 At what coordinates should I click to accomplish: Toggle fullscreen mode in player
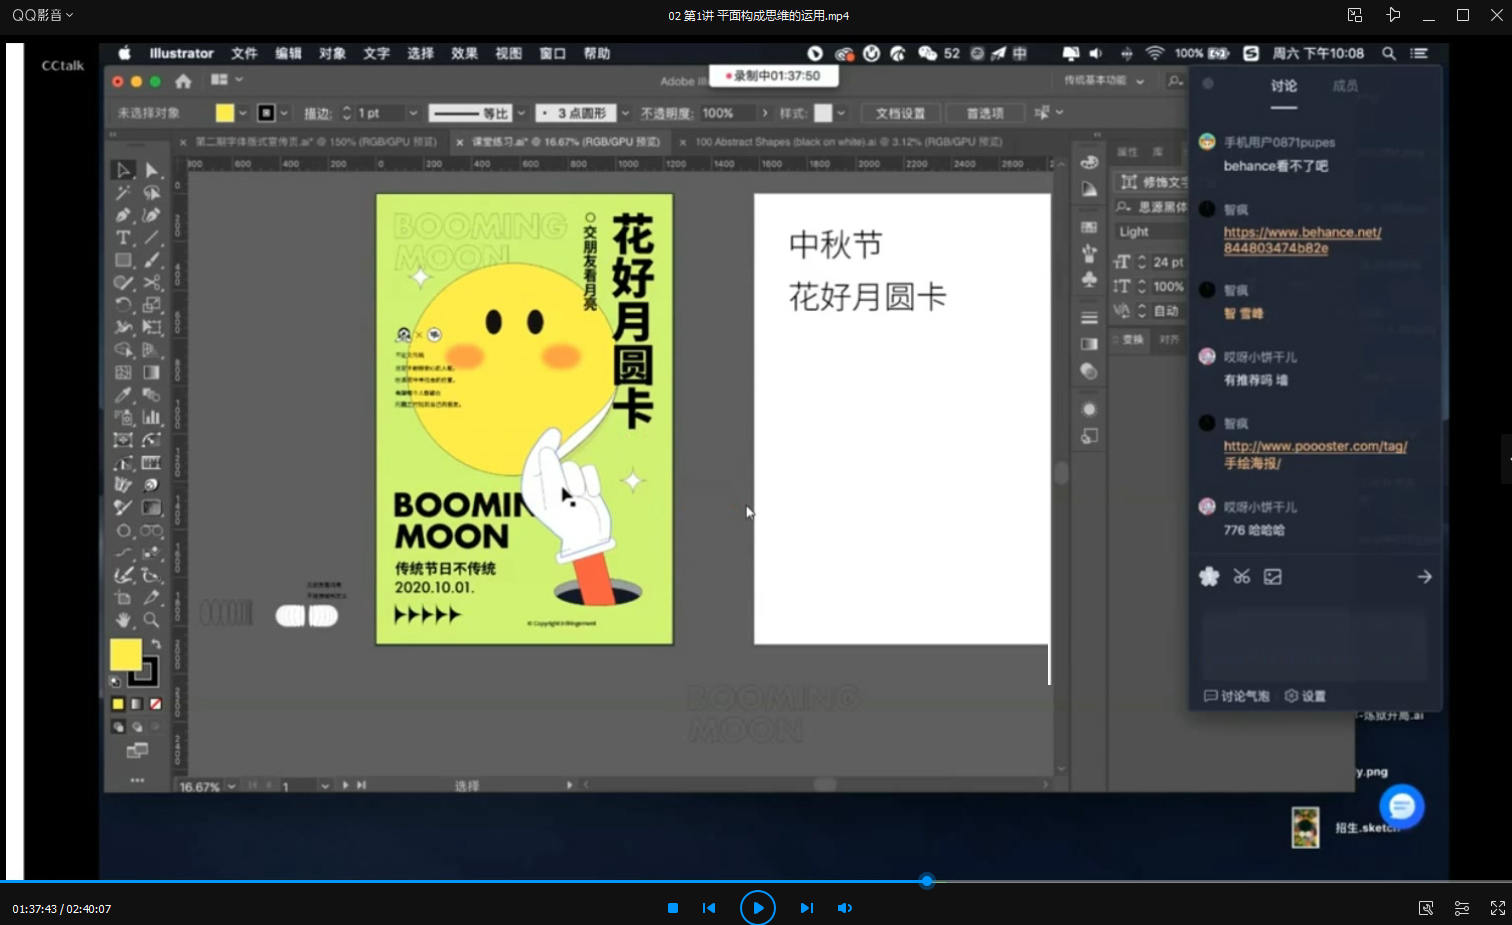[1497, 908]
